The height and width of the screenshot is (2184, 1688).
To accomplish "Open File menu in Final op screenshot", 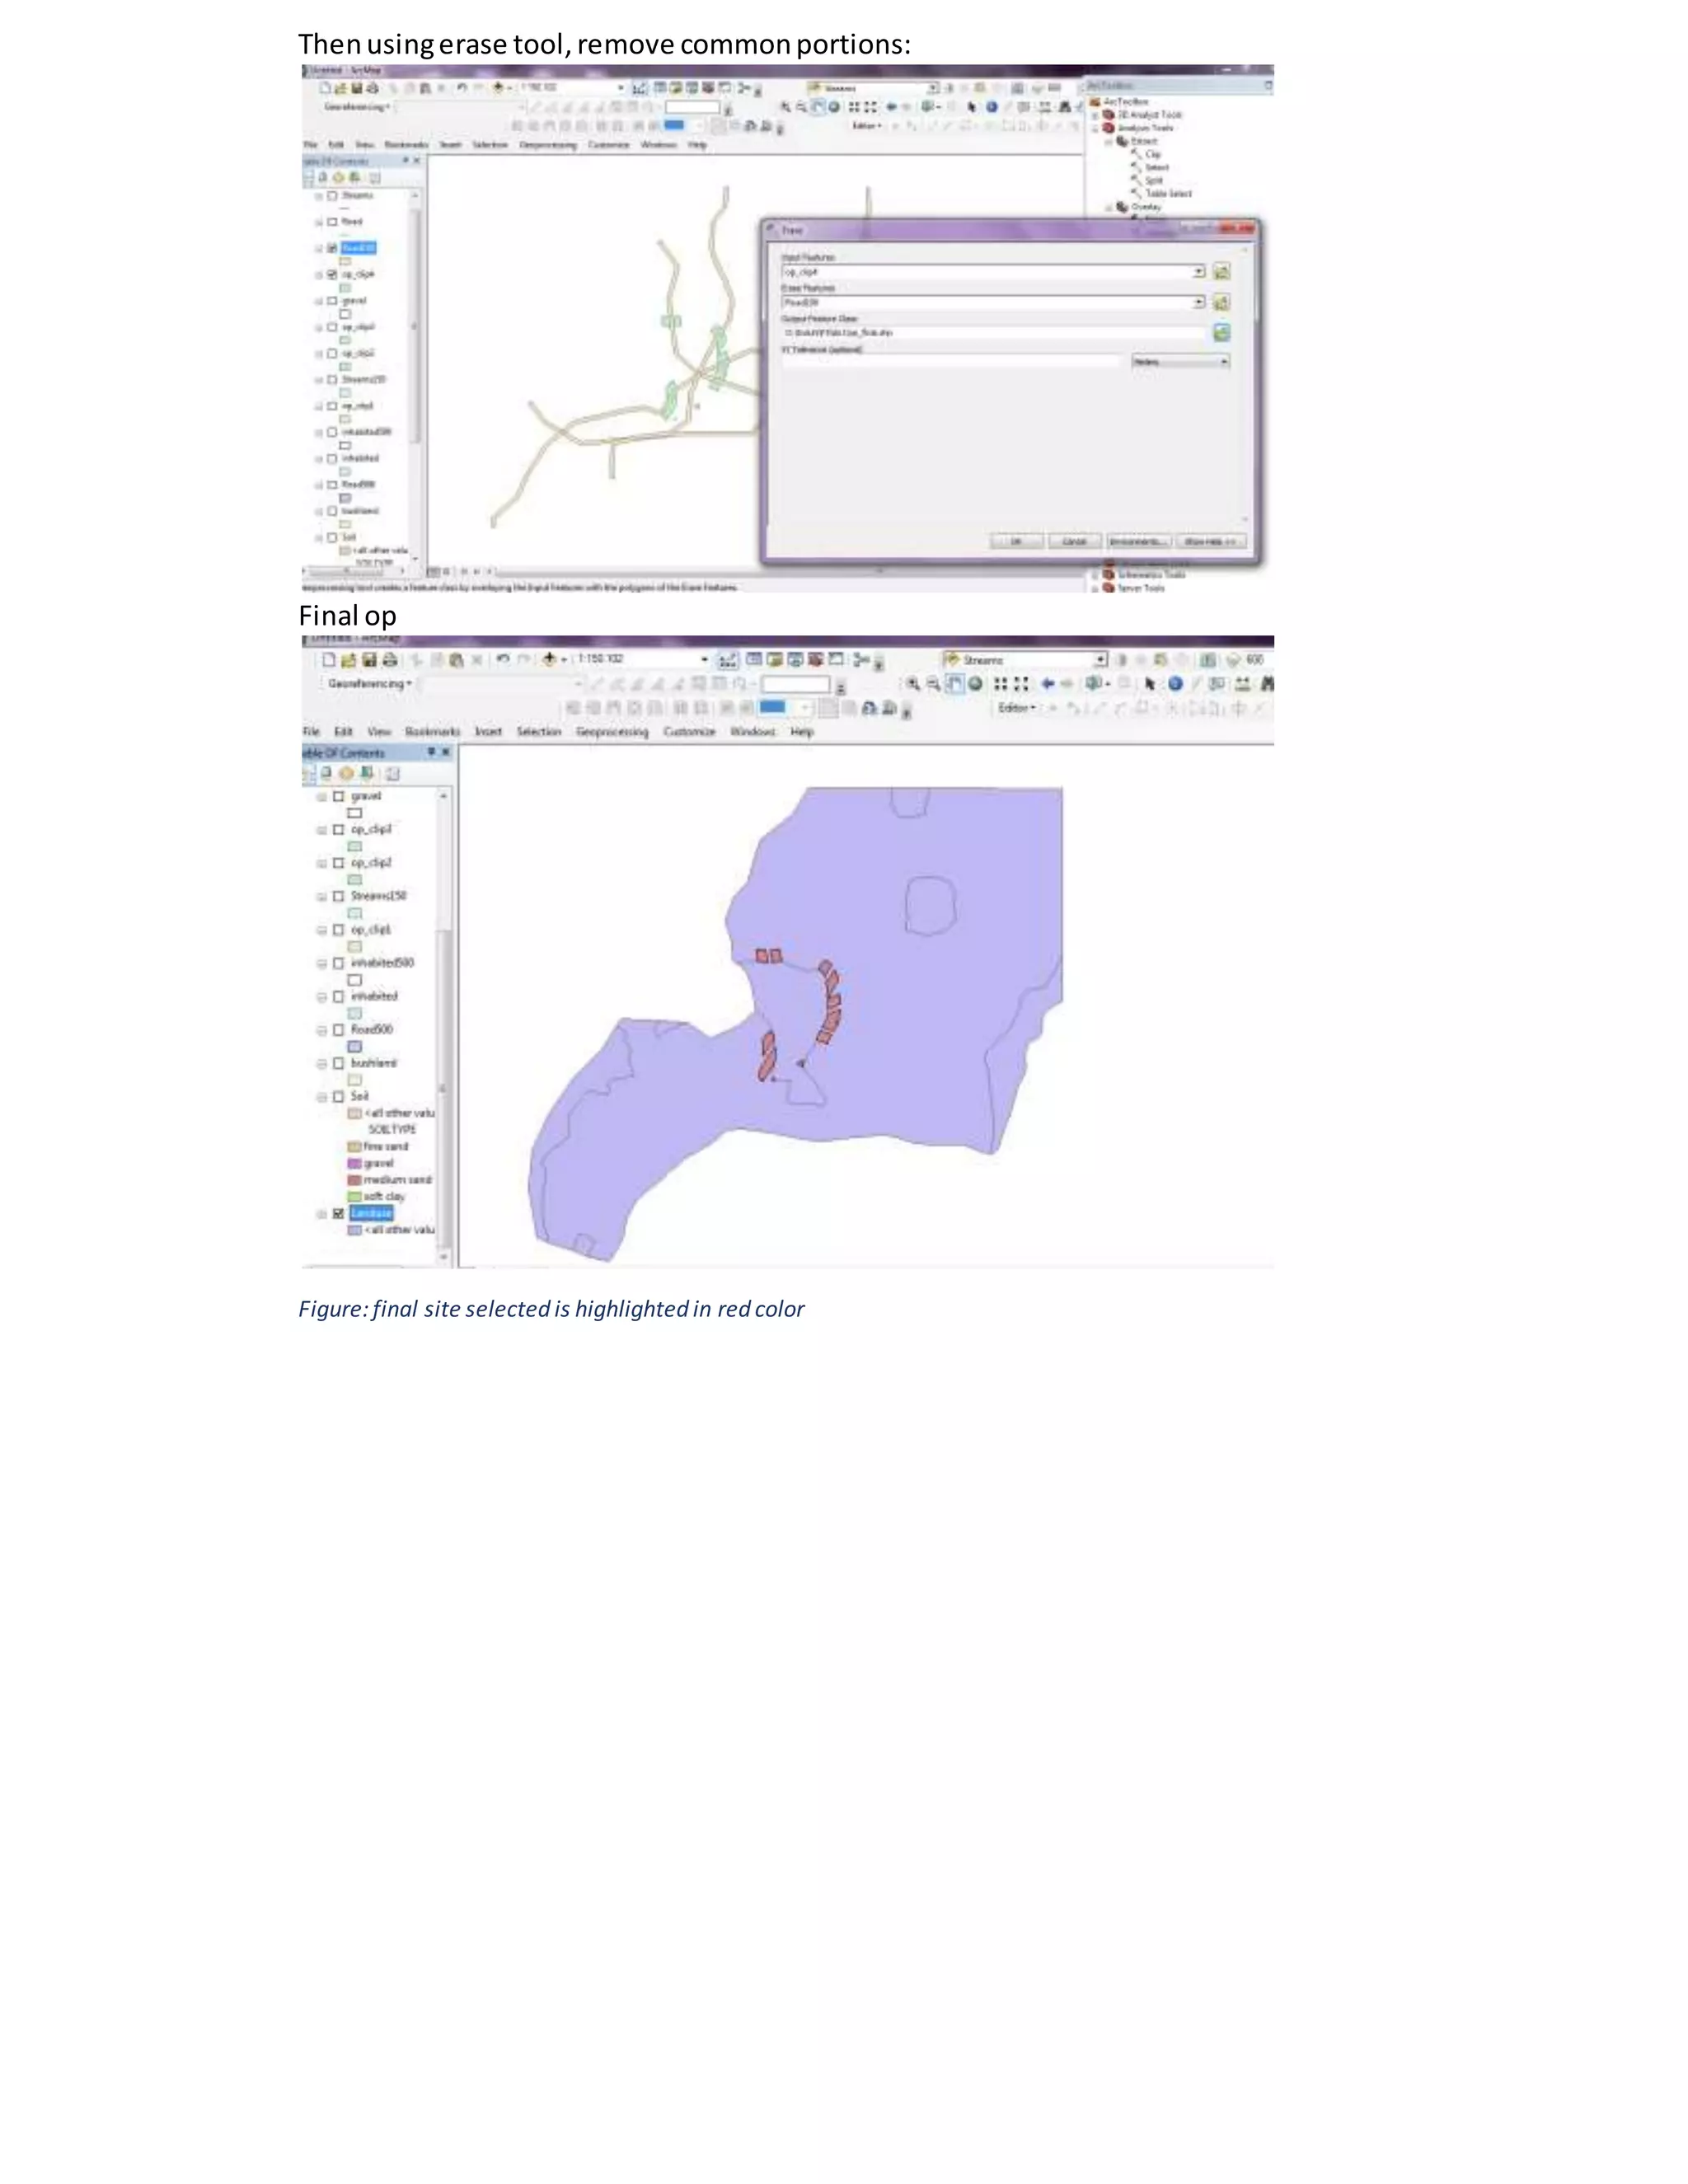I will click(311, 732).
